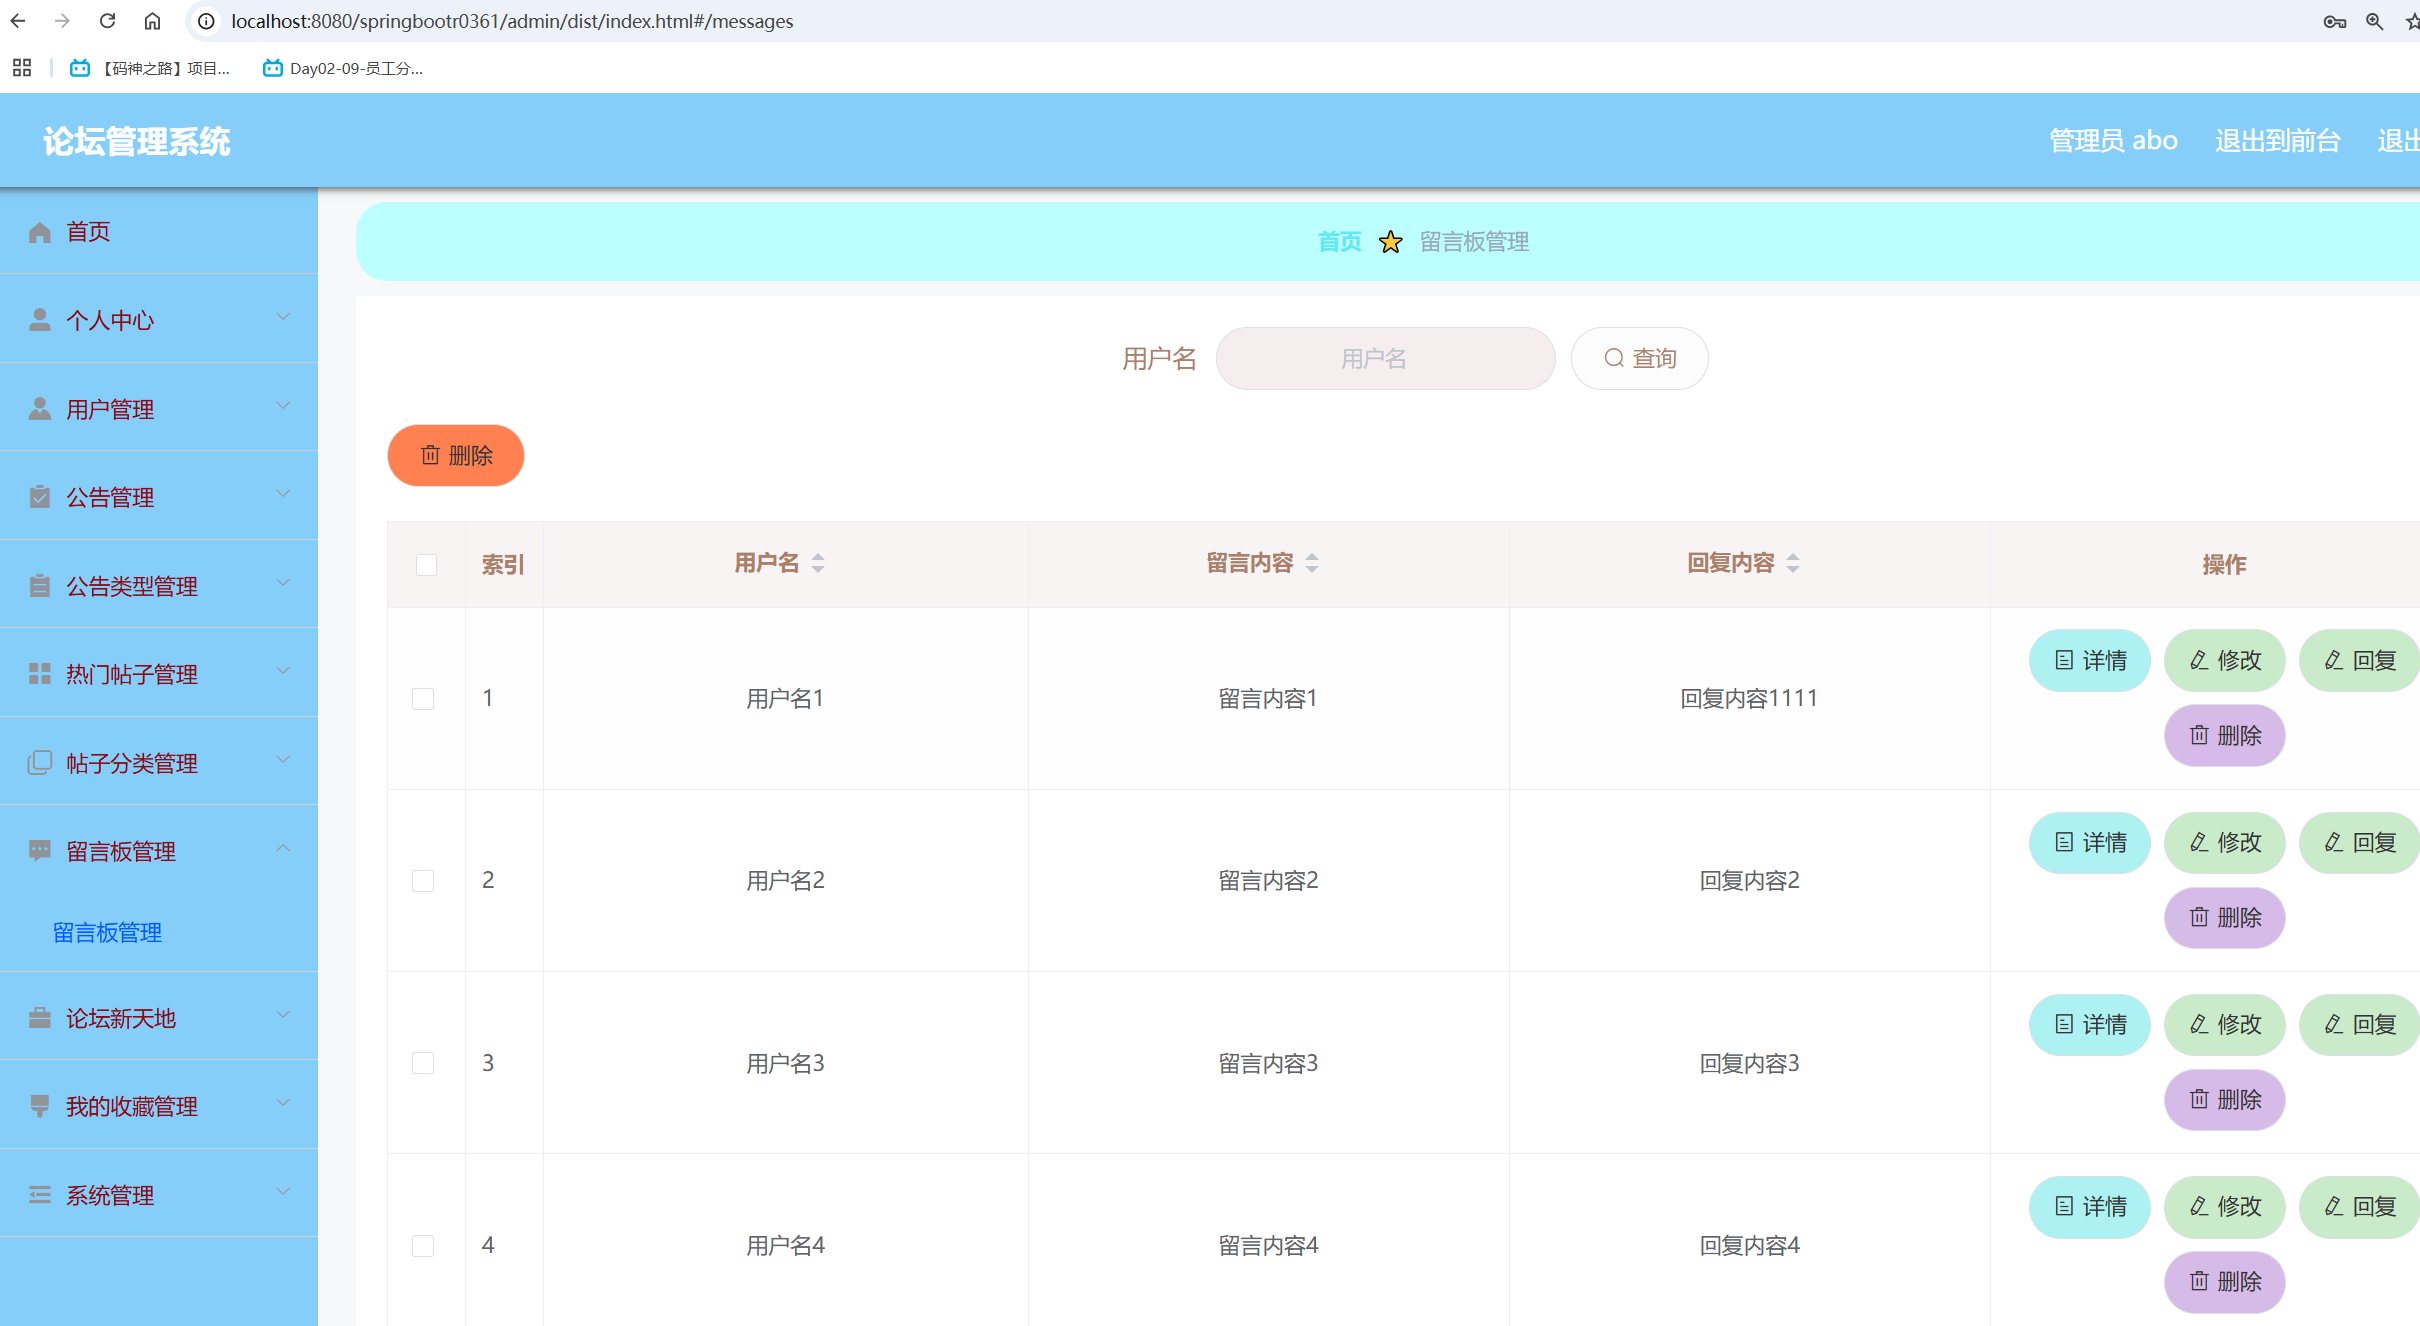Open the 留言板管理 submenu item
Viewport: 2420px width, 1326px height.
107,932
